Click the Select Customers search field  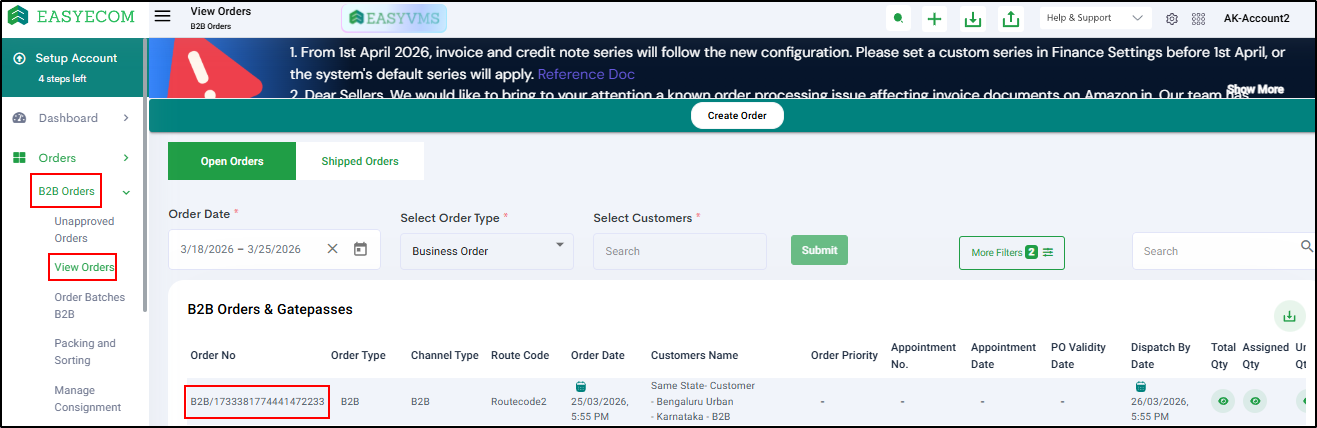tap(679, 251)
